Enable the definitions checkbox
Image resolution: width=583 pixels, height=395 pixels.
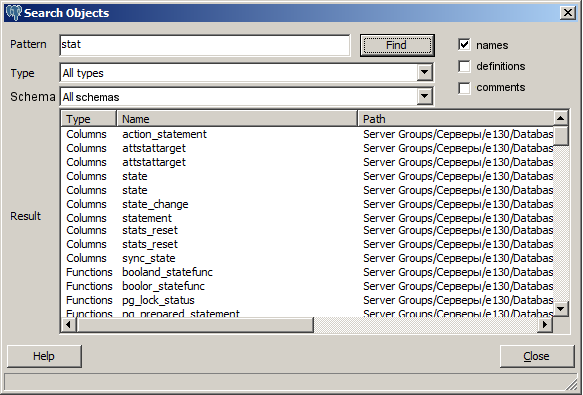[464, 66]
